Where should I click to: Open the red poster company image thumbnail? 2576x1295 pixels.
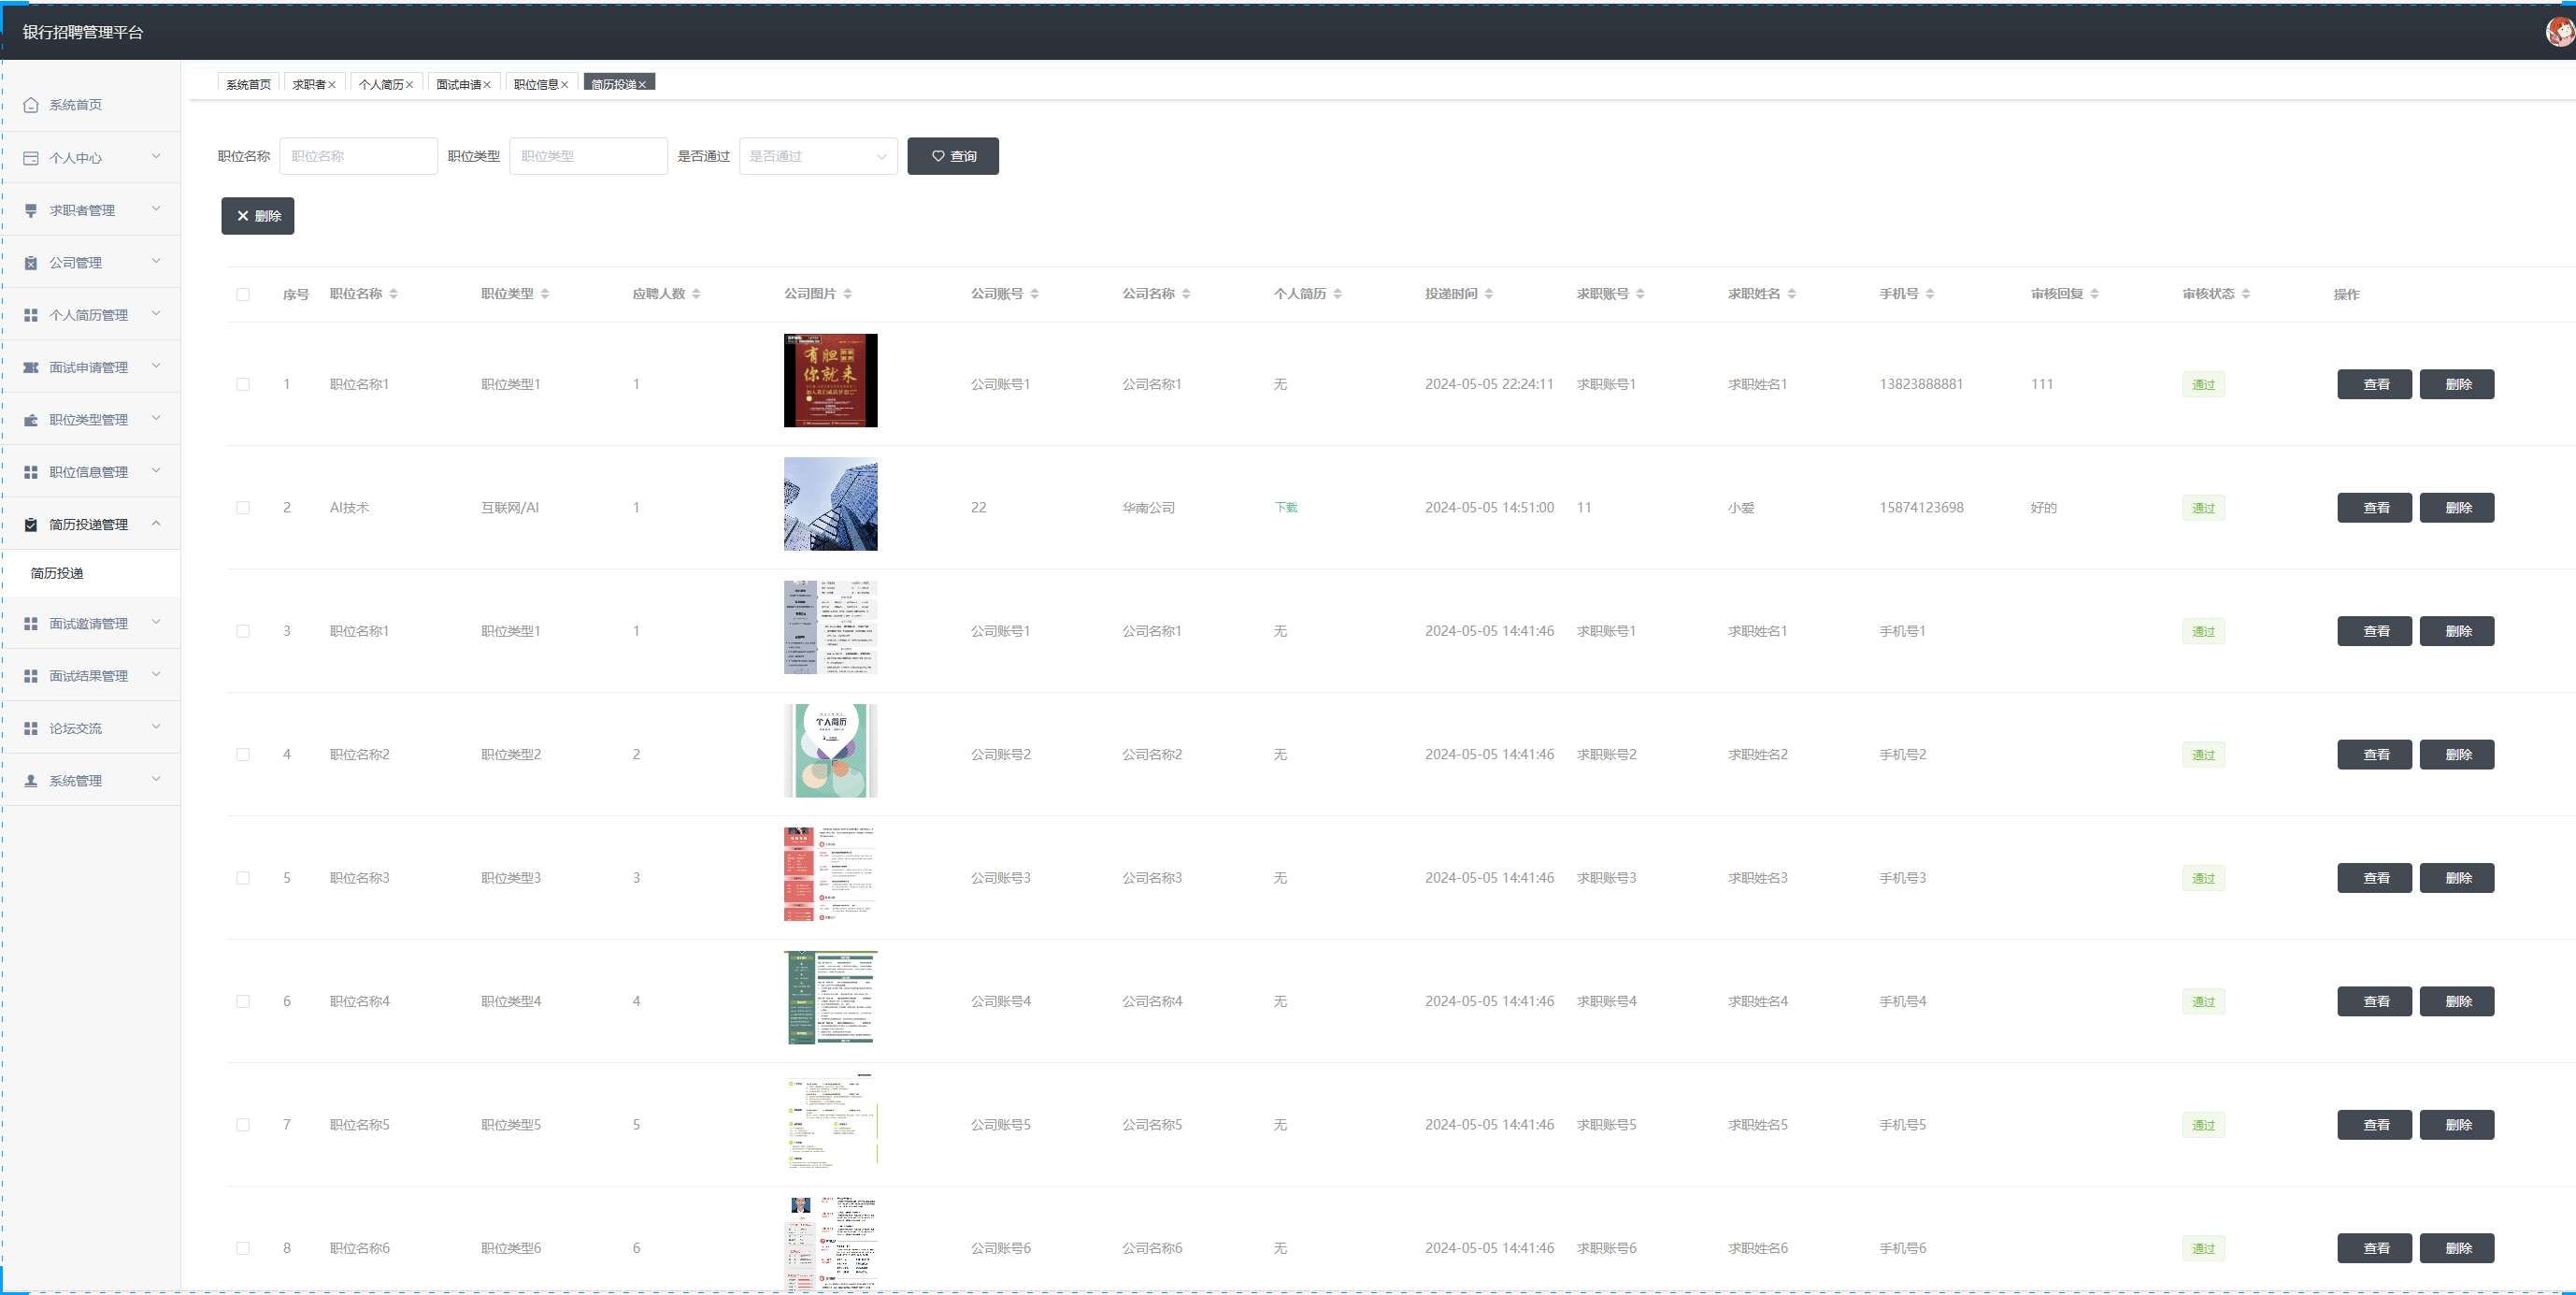(831, 381)
